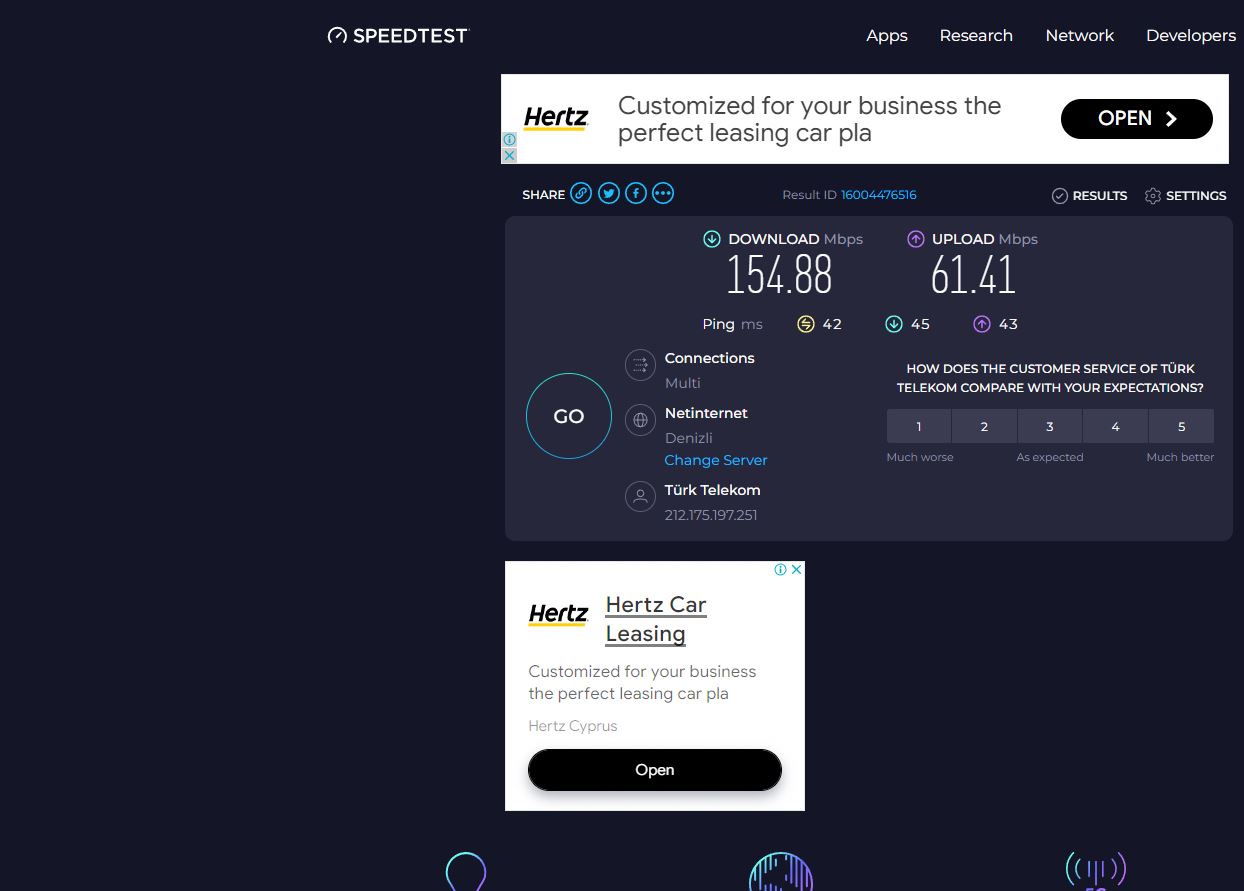Rate customer service as 1
Screen dimensions: 1244x891
click(919, 426)
